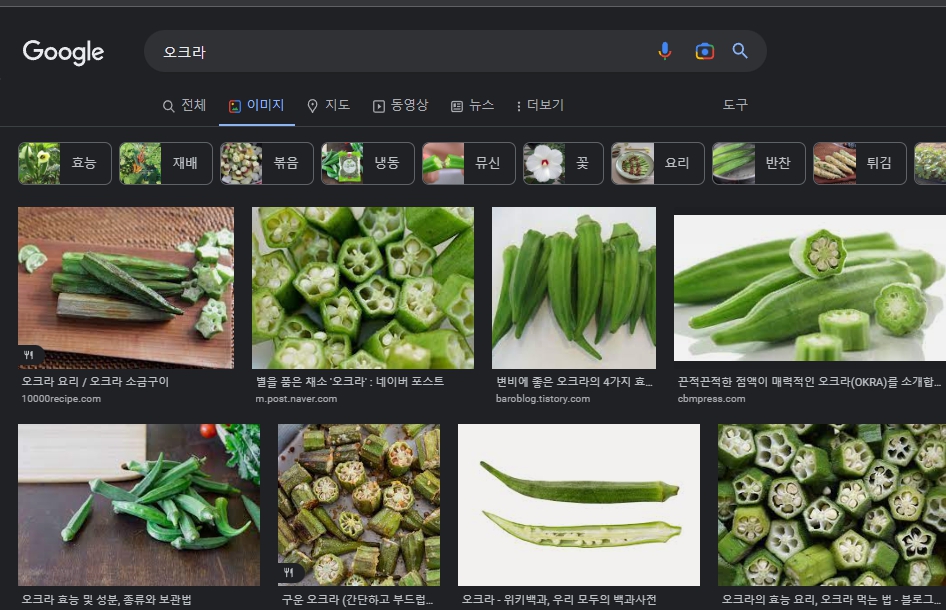Apply the 튀김 filter chip
Screen dimensions: 946x610
coord(859,163)
